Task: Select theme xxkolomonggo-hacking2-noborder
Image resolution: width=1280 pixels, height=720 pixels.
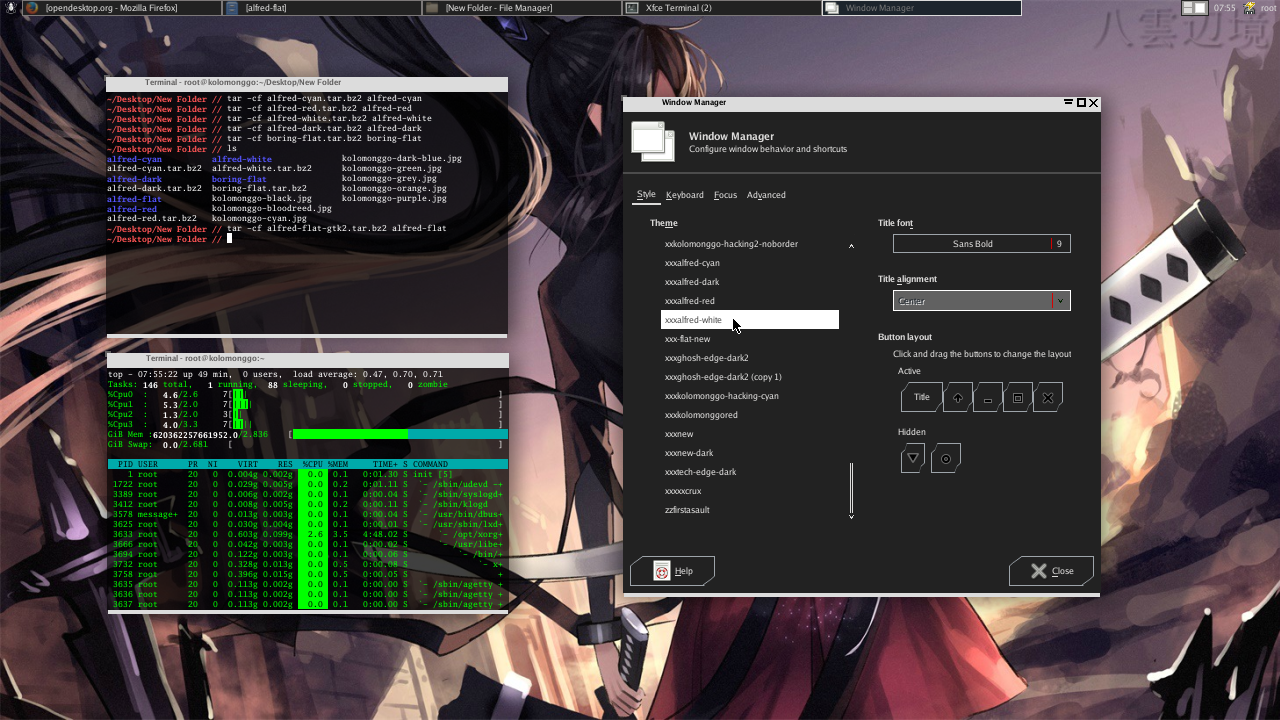Action: (750, 244)
